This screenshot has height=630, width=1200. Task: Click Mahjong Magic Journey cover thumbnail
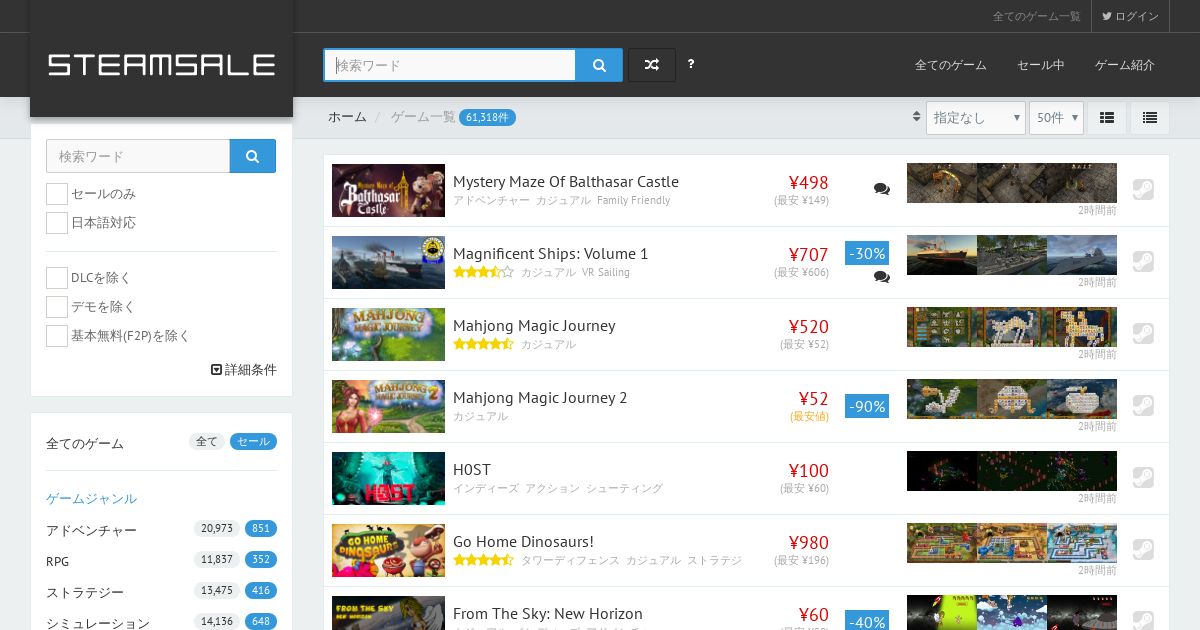click(388, 334)
